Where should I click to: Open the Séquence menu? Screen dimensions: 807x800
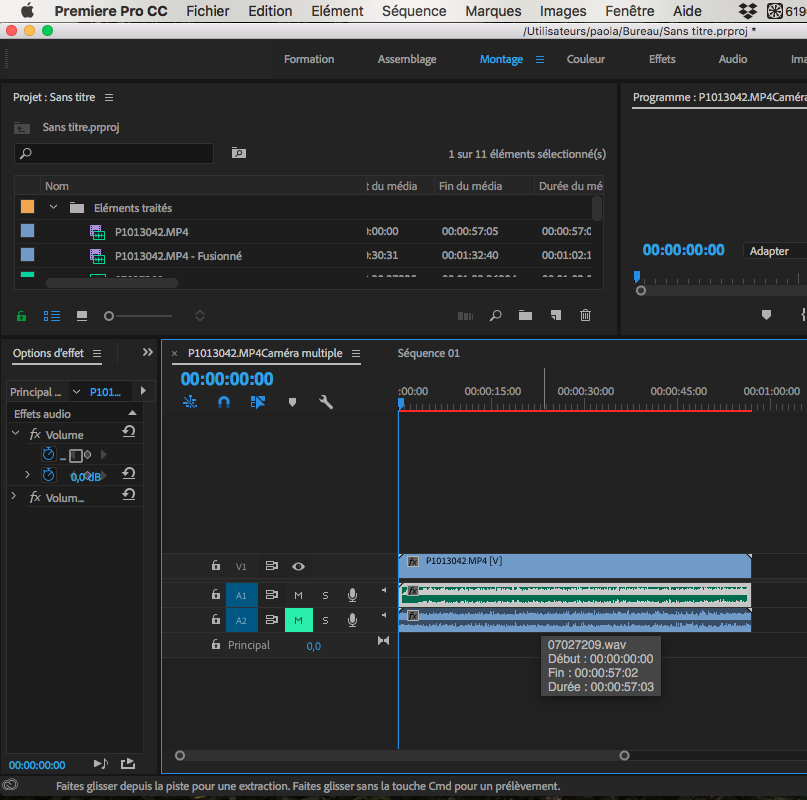click(x=414, y=11)
